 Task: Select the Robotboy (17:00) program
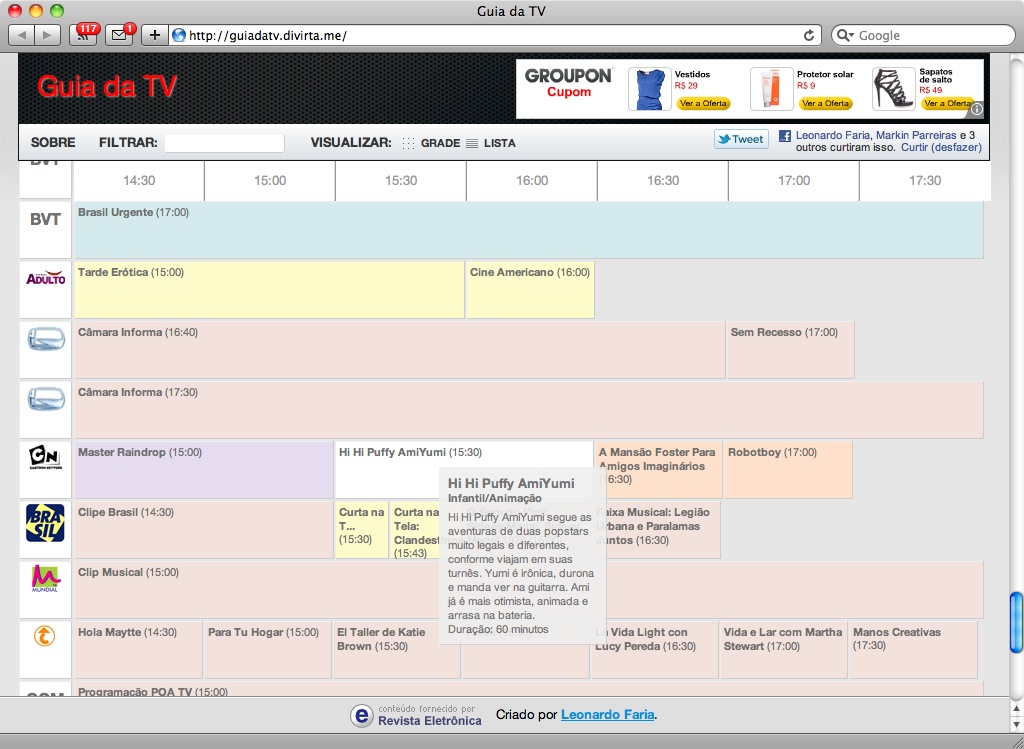(788, 470)
